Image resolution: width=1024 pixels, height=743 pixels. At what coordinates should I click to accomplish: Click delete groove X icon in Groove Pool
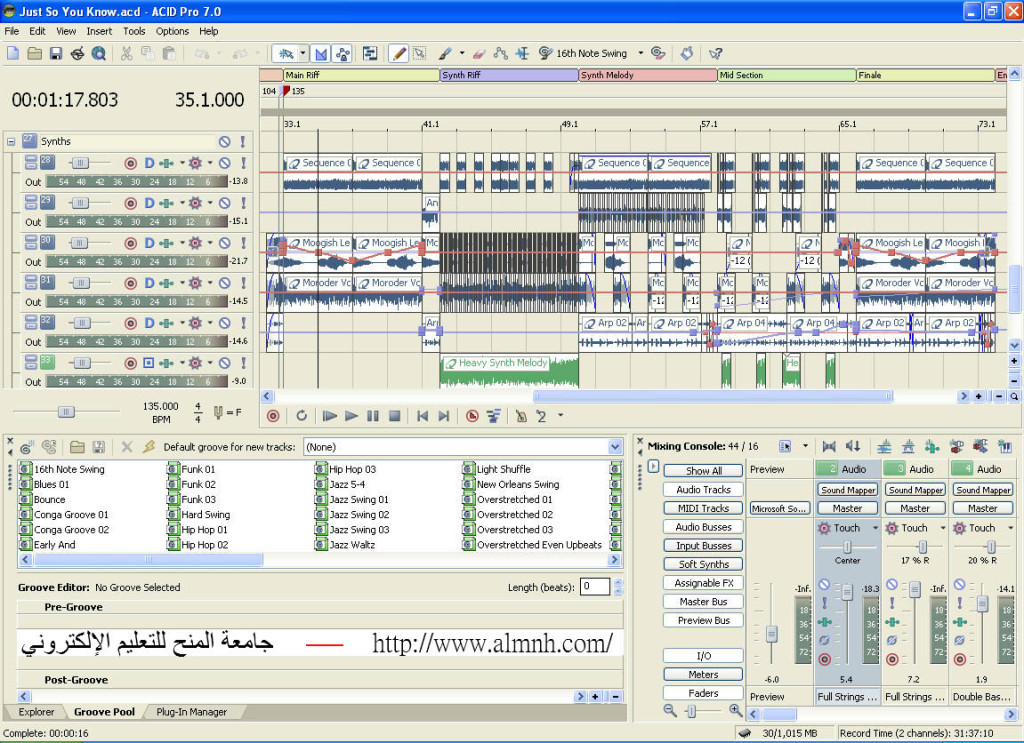(x=127, y=447)
